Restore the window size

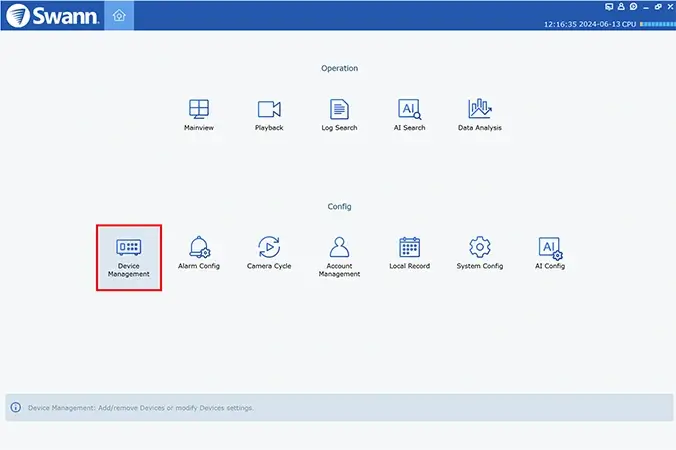657,7
